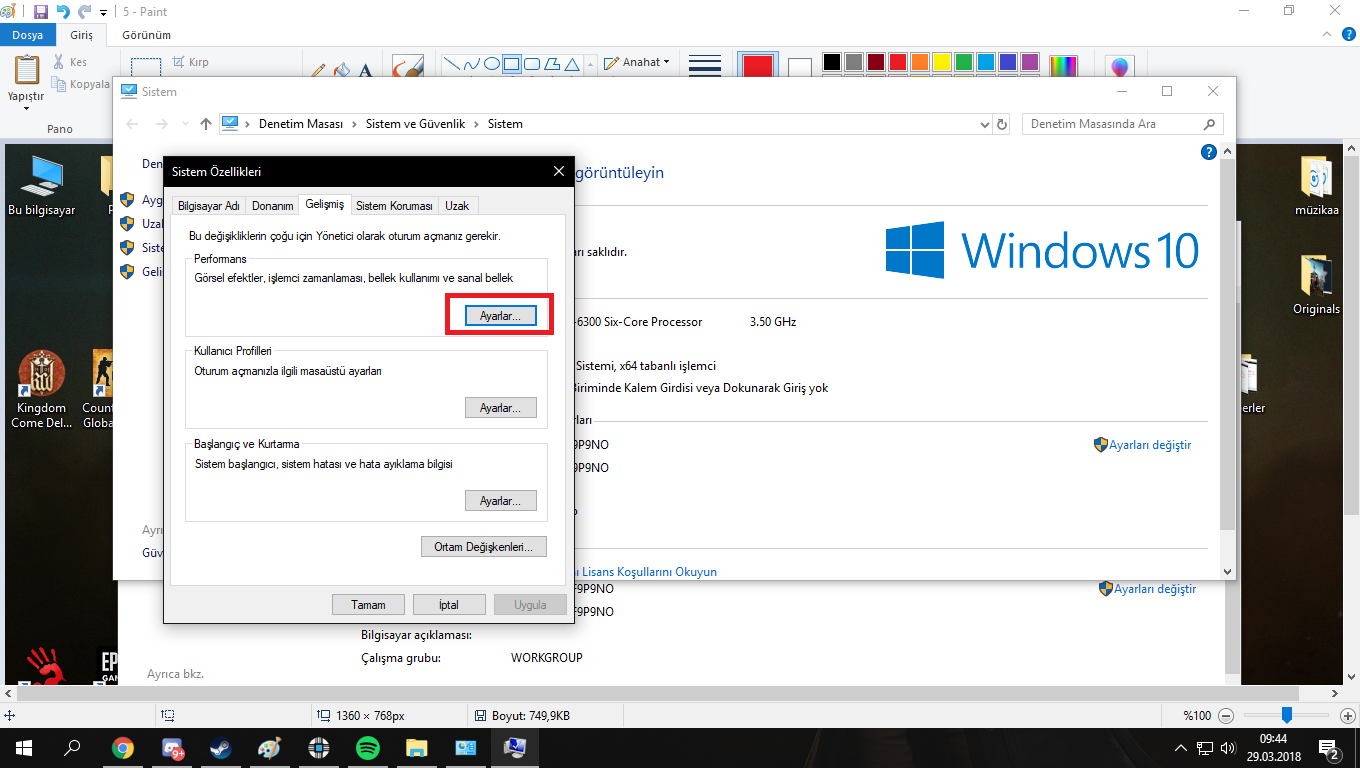Pick the Triangle shape

[x=572, y=63]
